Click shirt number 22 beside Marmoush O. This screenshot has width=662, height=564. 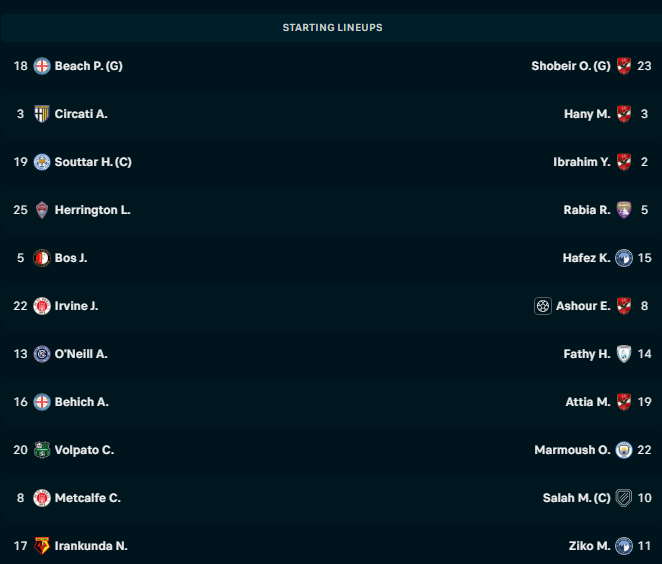(644, 450)
